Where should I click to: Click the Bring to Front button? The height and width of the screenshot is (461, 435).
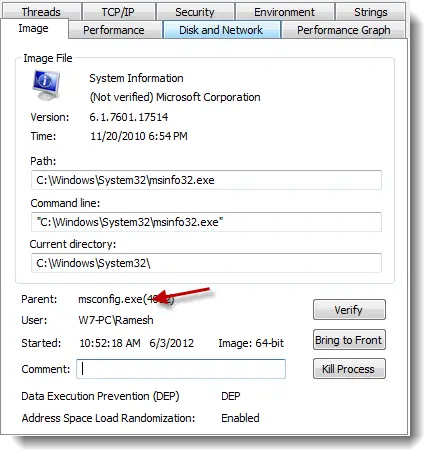click(x=349, y=340)
